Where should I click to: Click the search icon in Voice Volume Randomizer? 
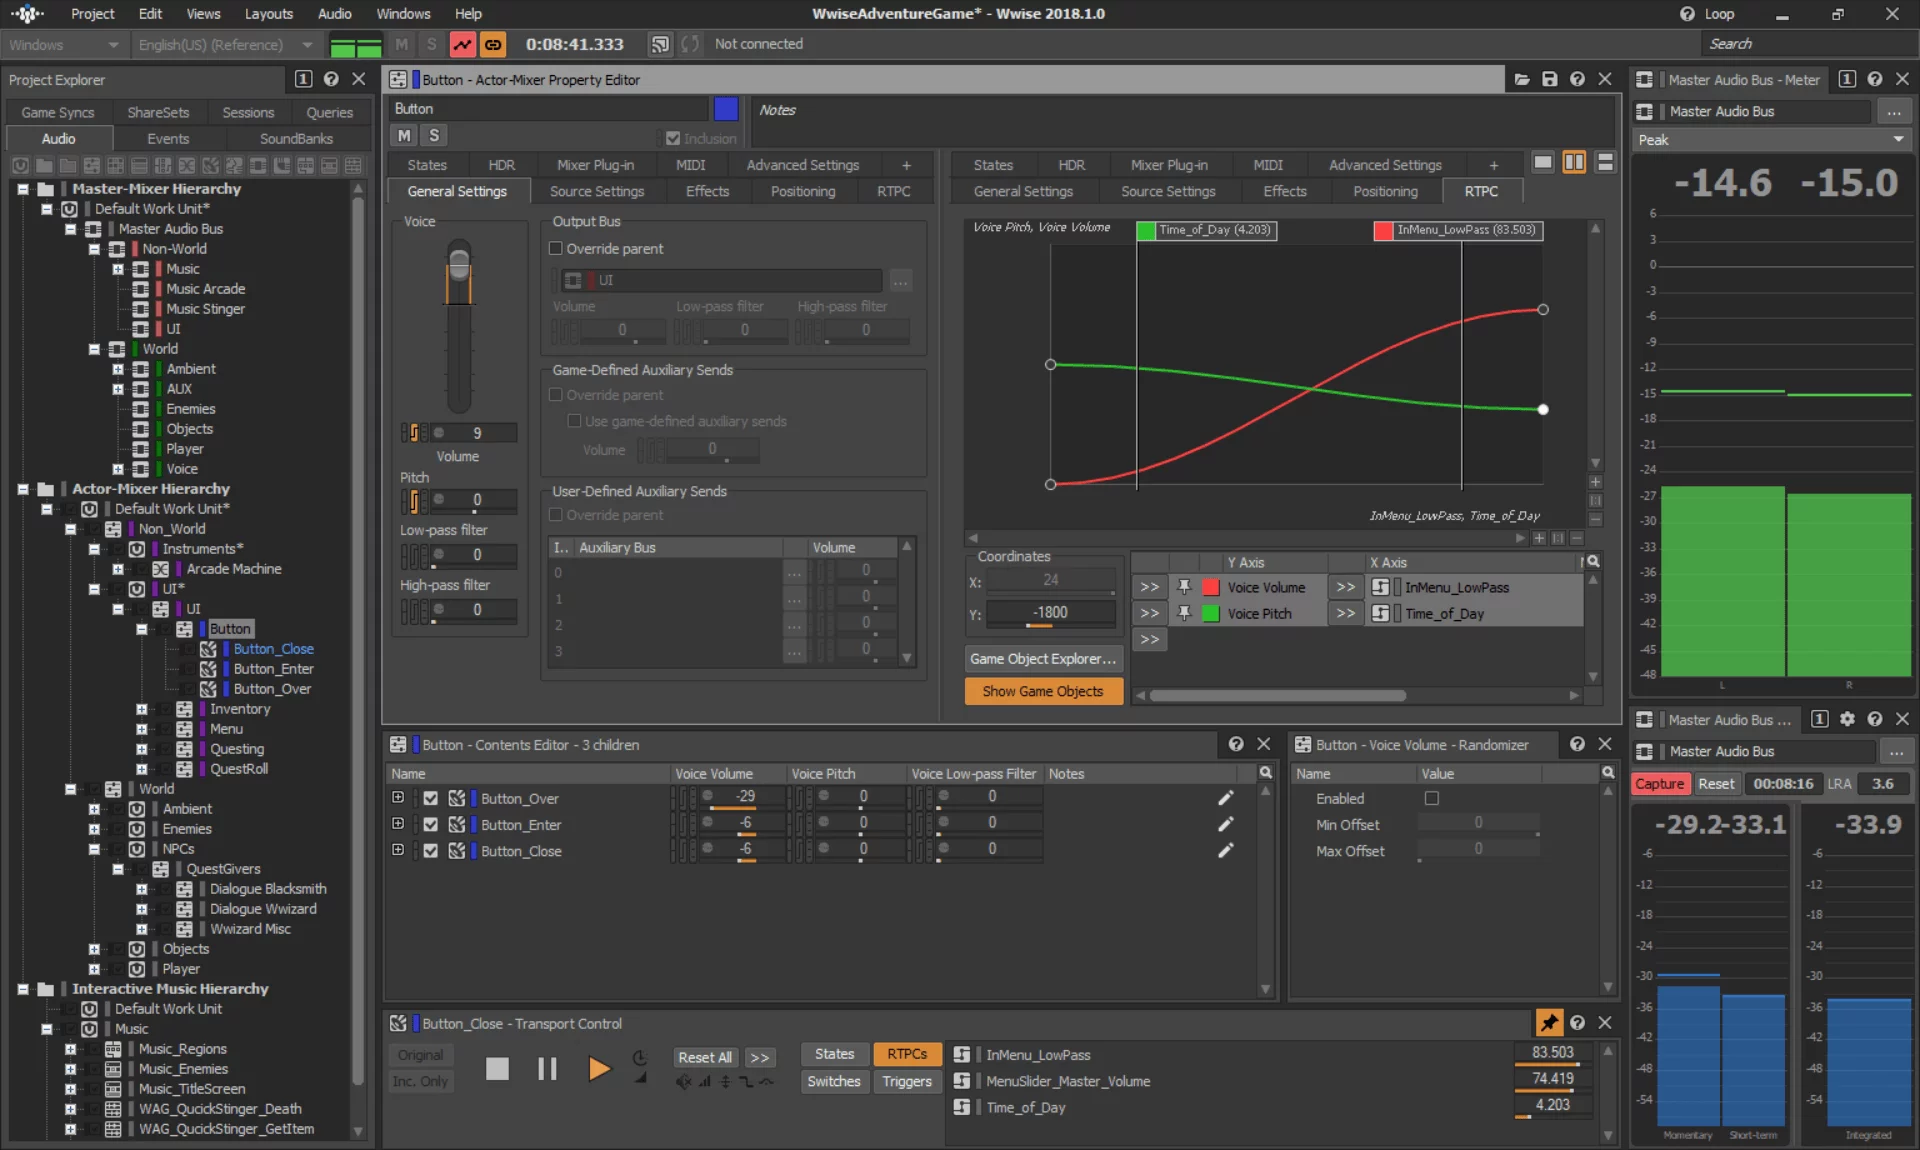pyautogui.click(x=1608, y=774)
